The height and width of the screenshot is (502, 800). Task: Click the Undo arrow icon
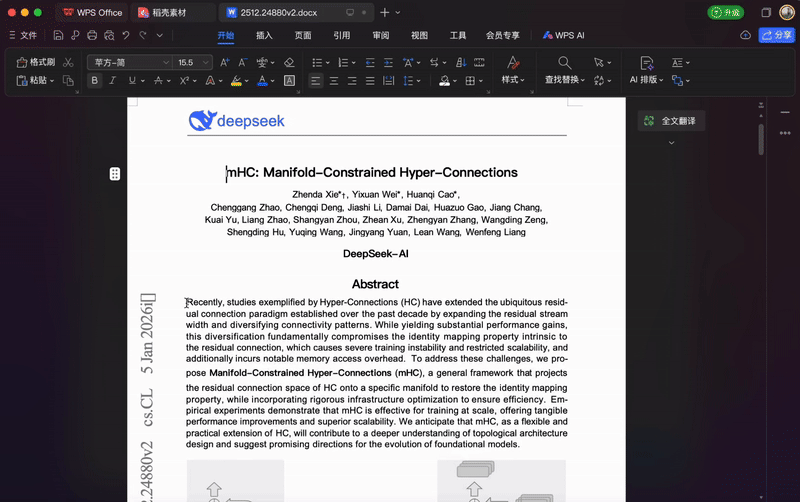[126, 35]
